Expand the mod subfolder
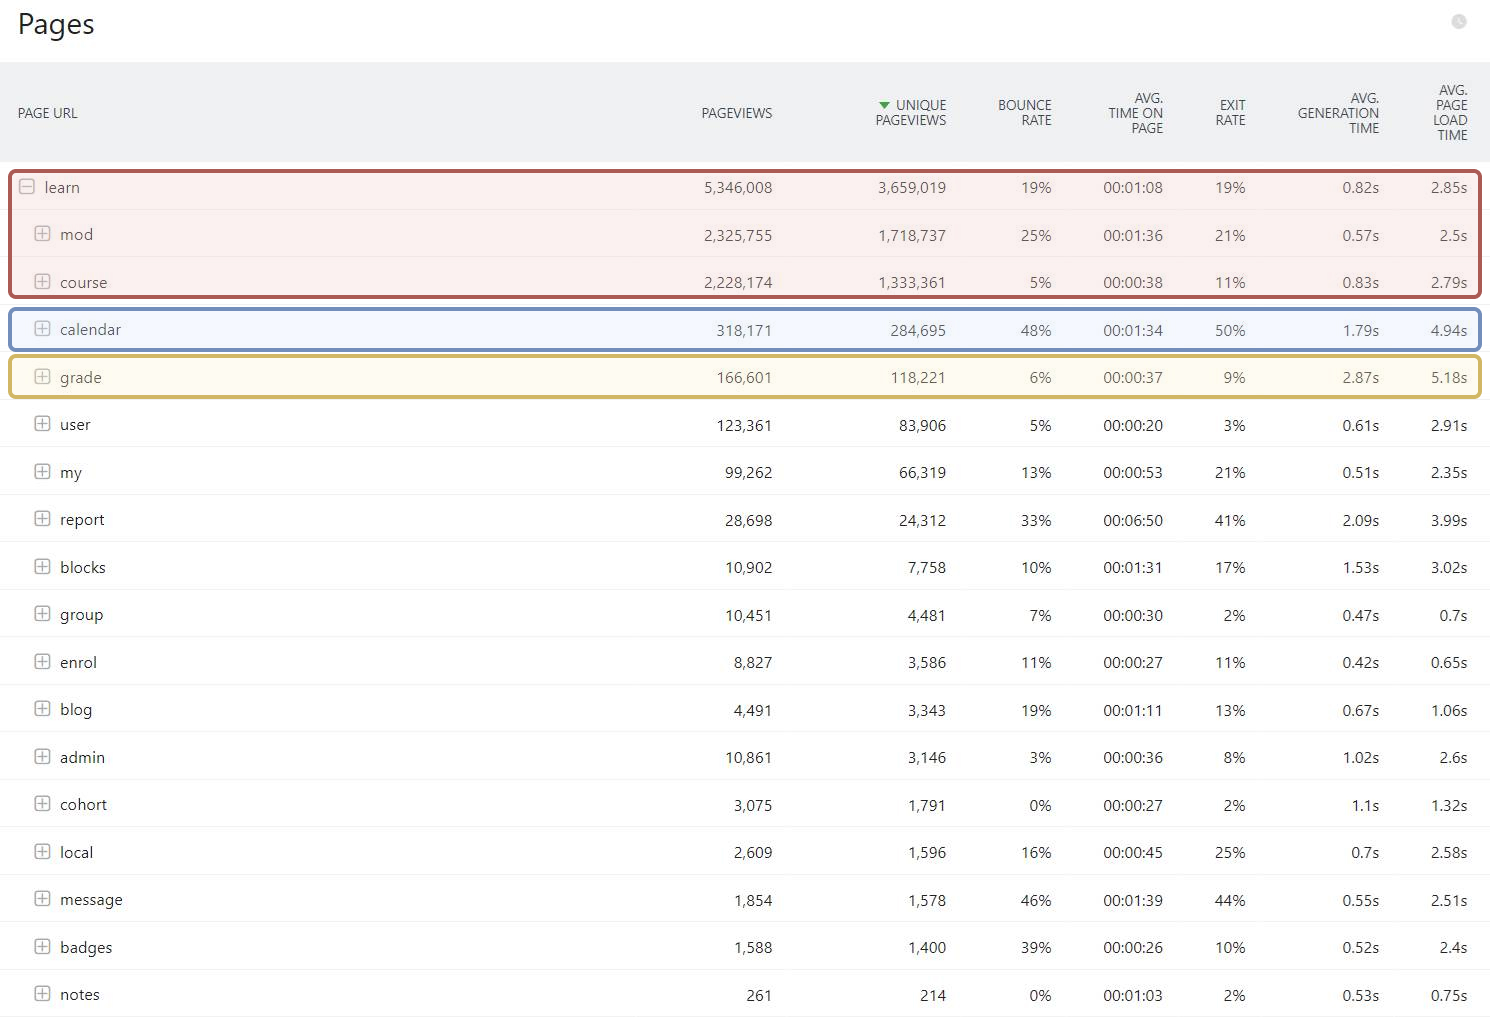This screenshot has height=1017, width=1490. [42, 234]
